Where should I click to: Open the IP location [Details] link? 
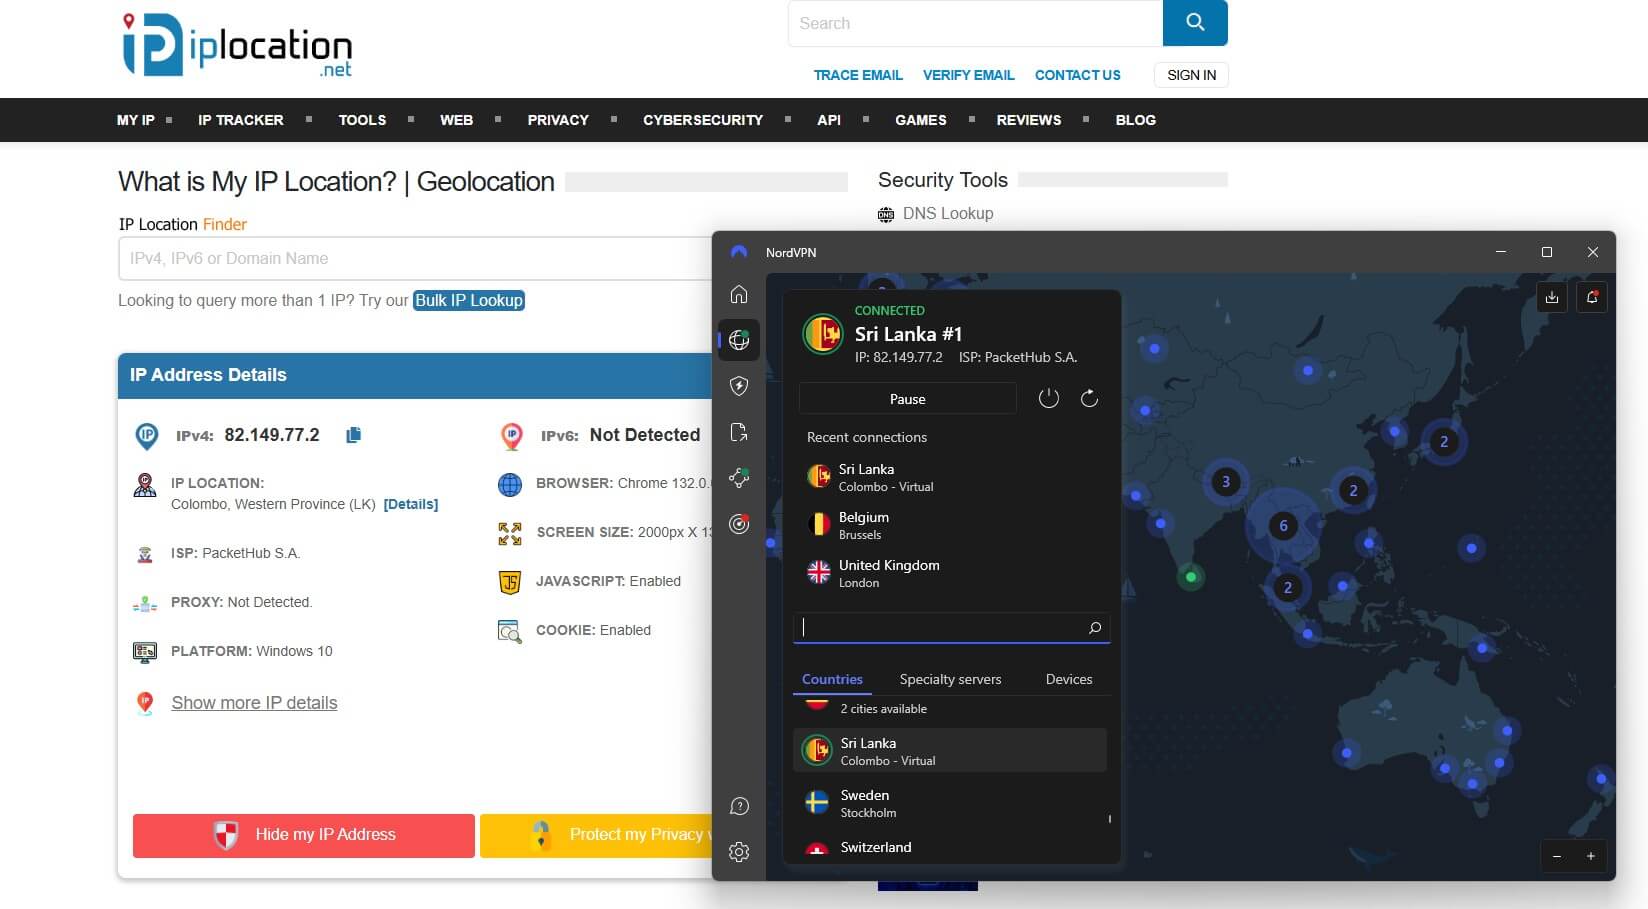(411, 504)
